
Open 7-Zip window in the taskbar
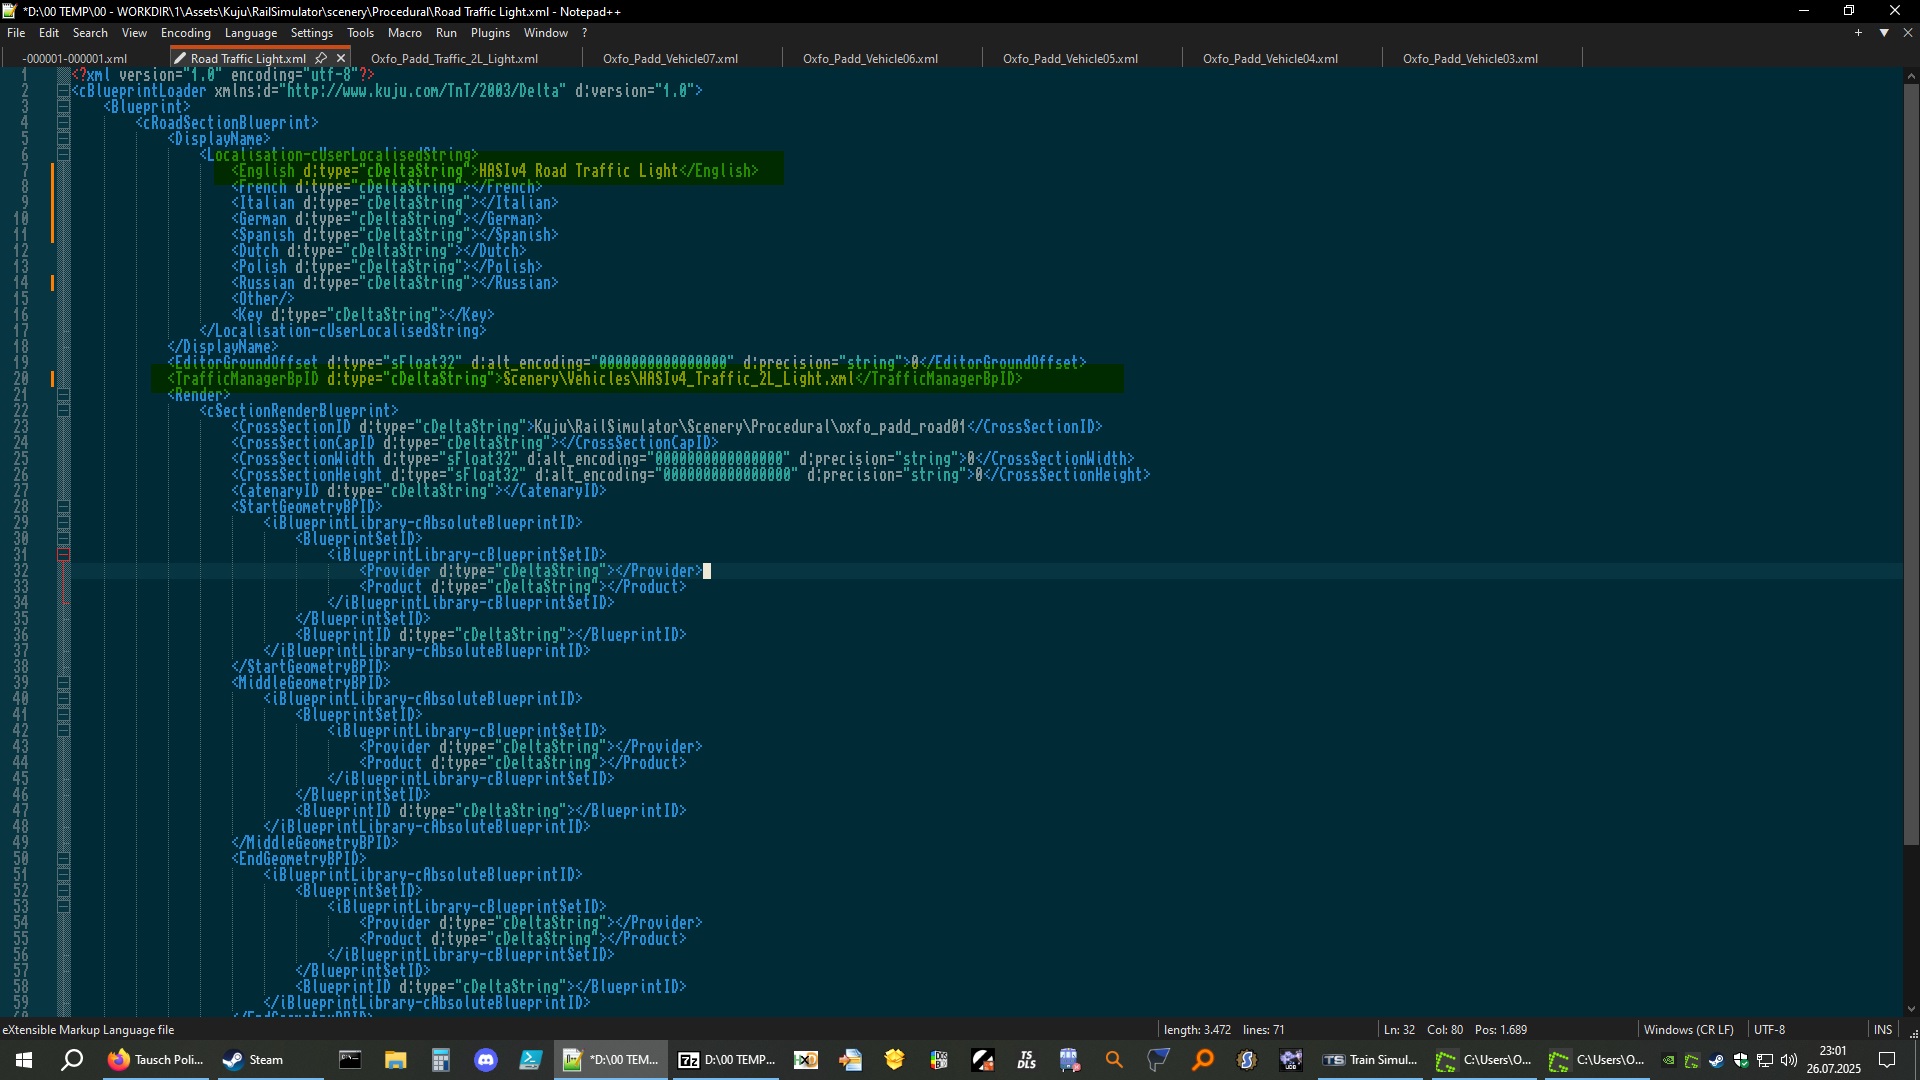(x=726, y=1060)
